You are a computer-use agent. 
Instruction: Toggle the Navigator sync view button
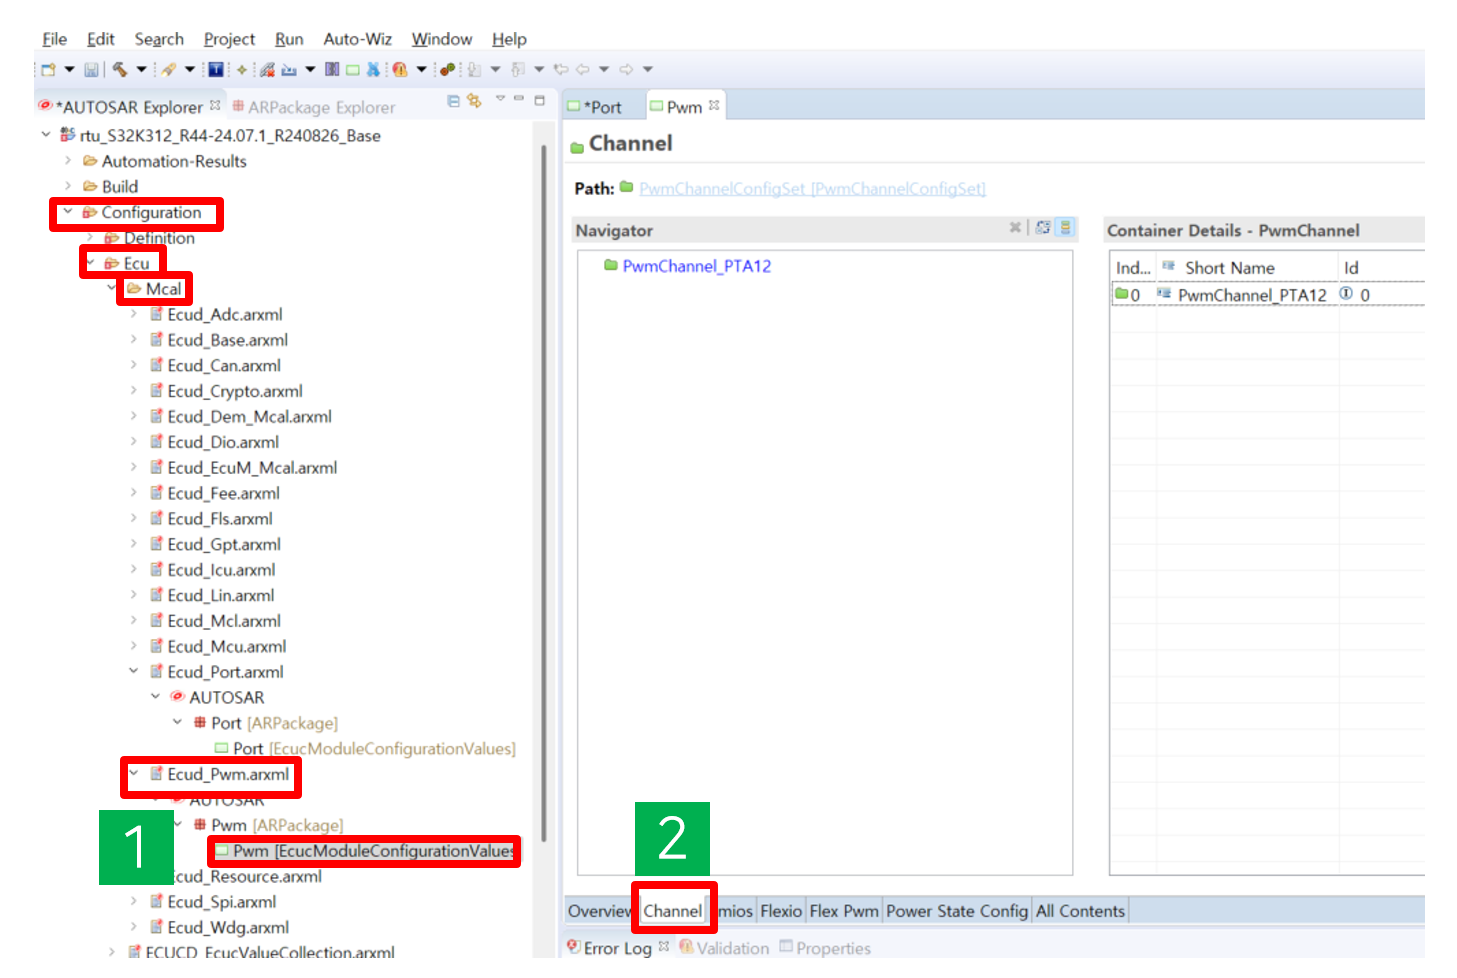pos(1043,228)
